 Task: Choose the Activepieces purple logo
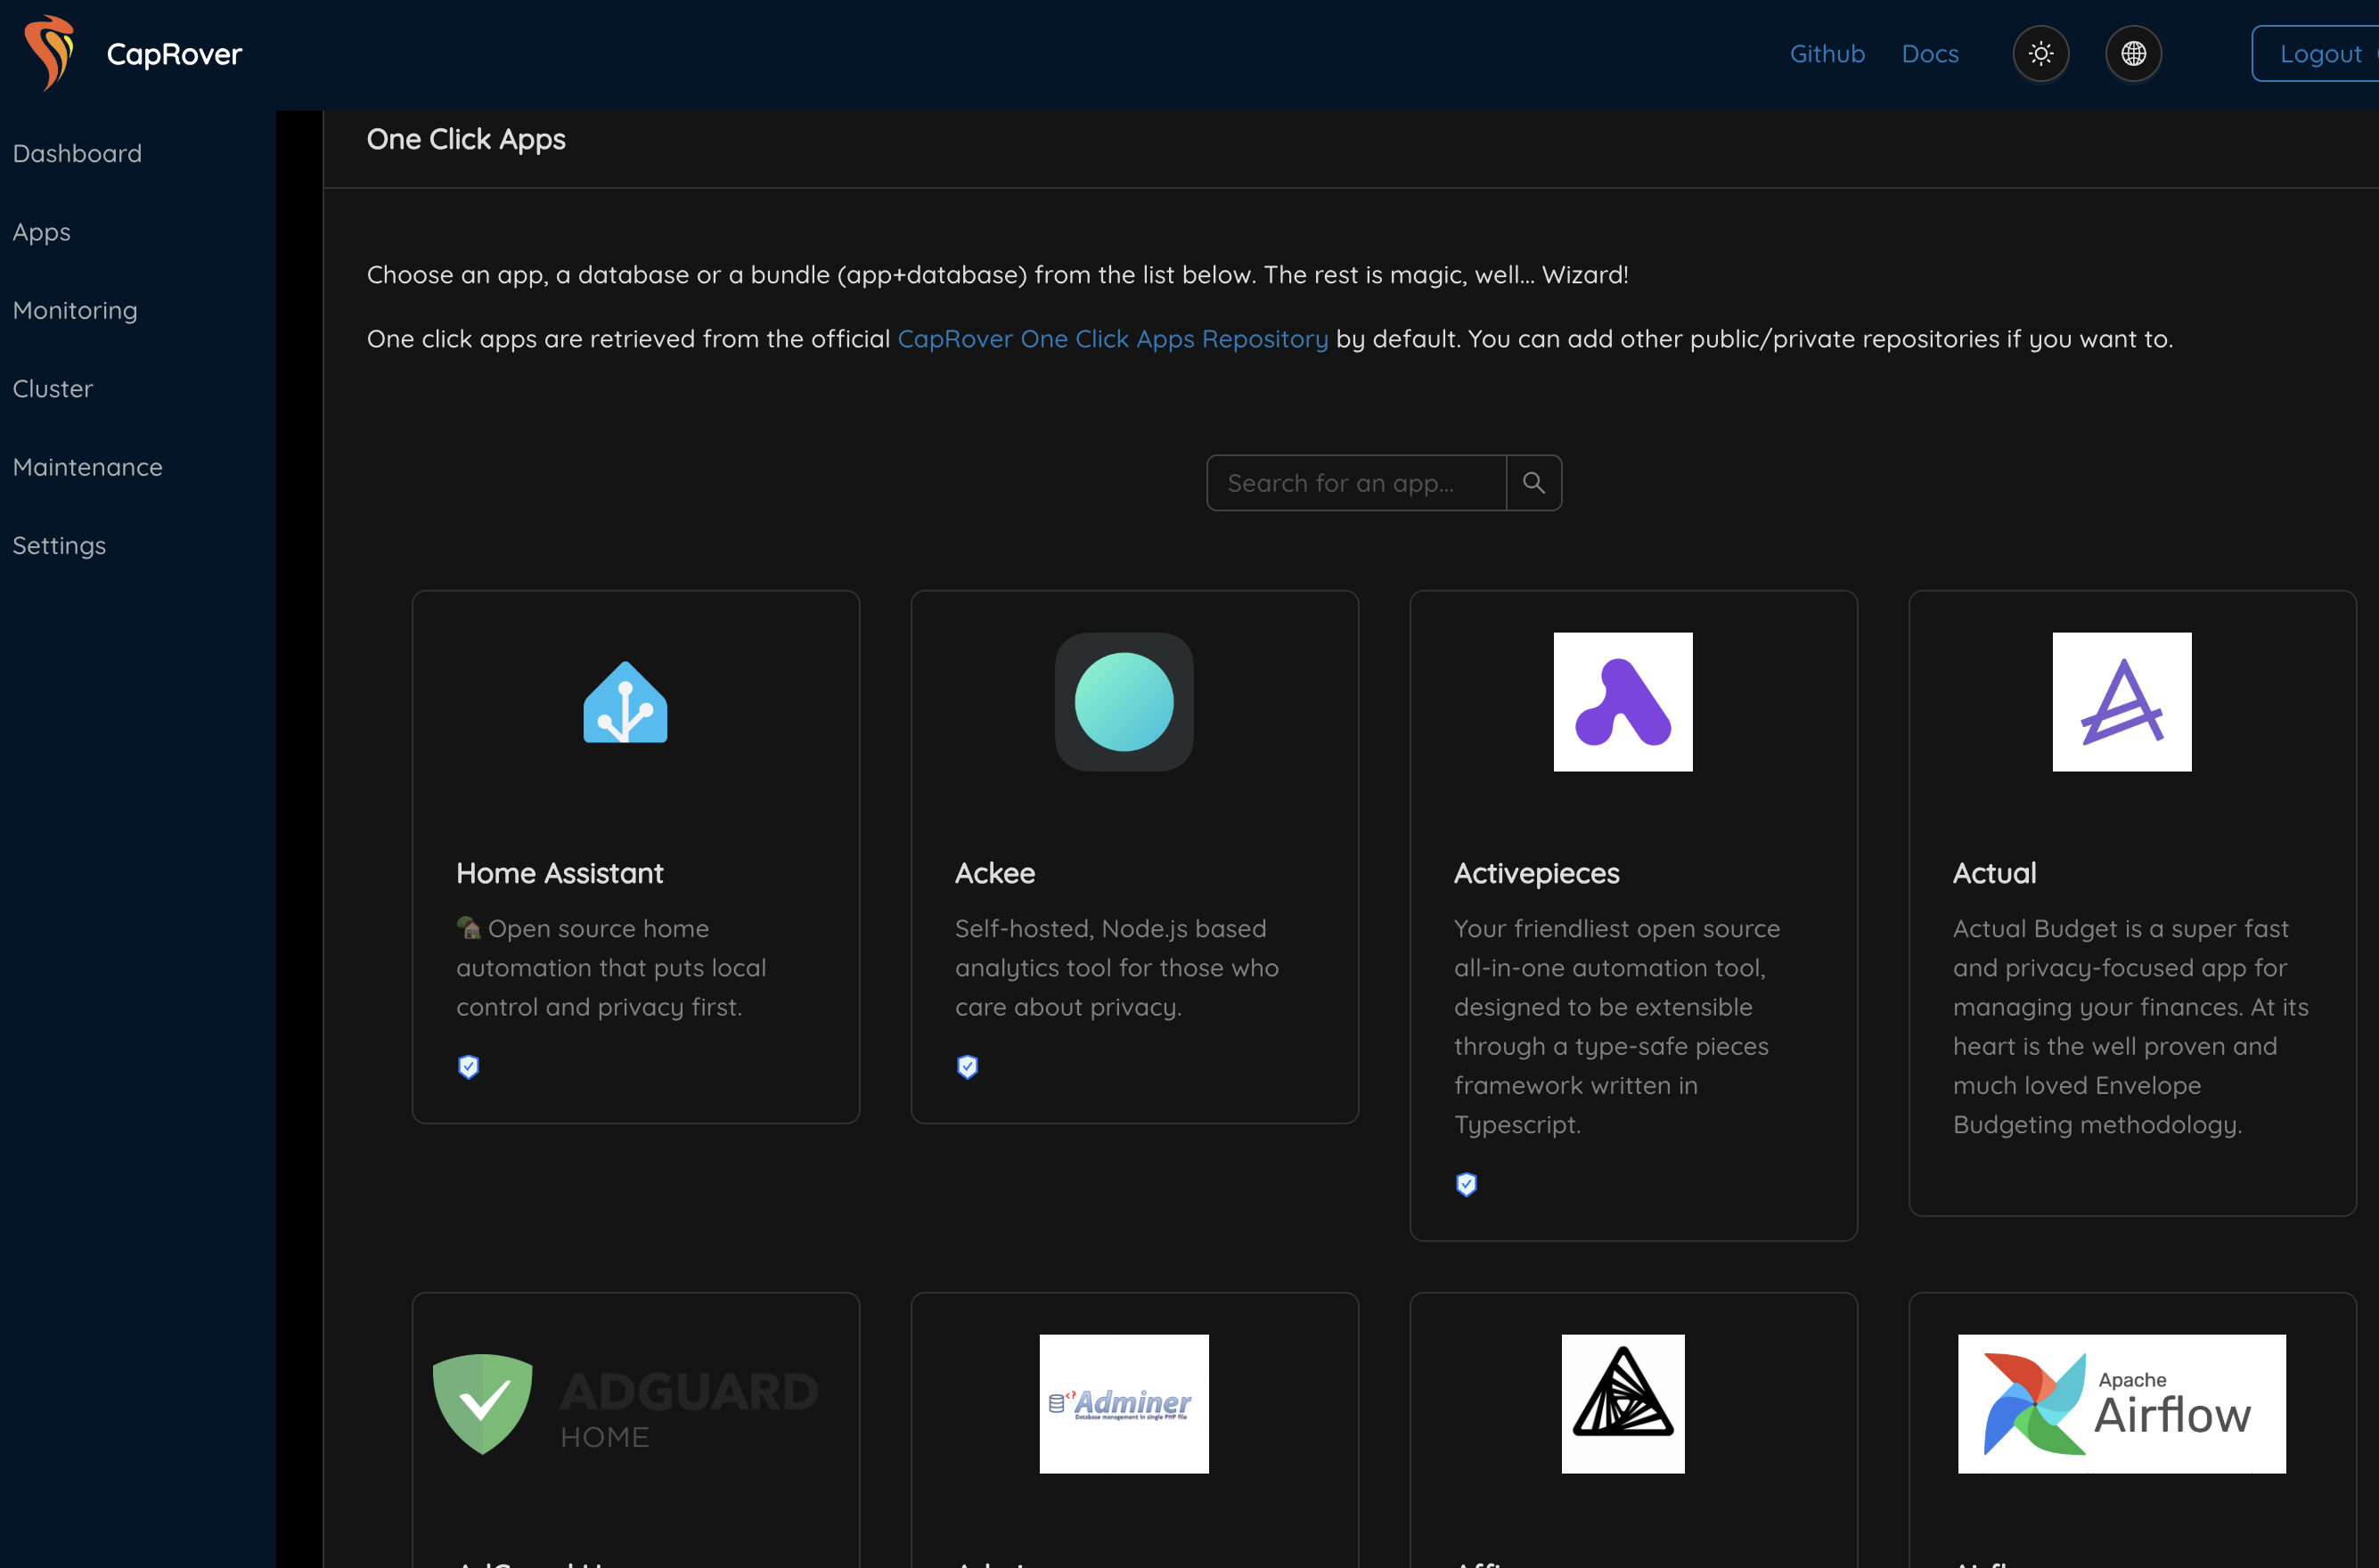(x=1622, y=702)
